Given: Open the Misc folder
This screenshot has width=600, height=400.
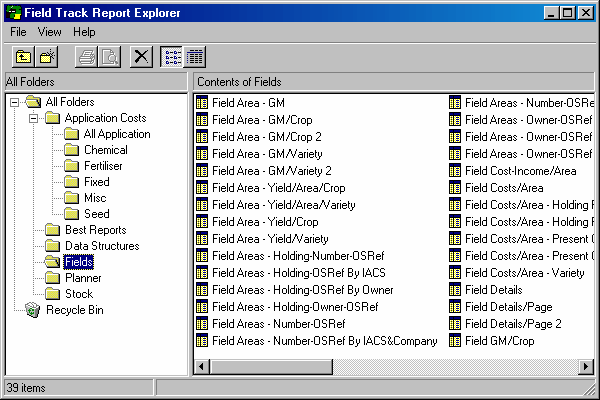Looking at the screenshot, I should pos(95,198).
